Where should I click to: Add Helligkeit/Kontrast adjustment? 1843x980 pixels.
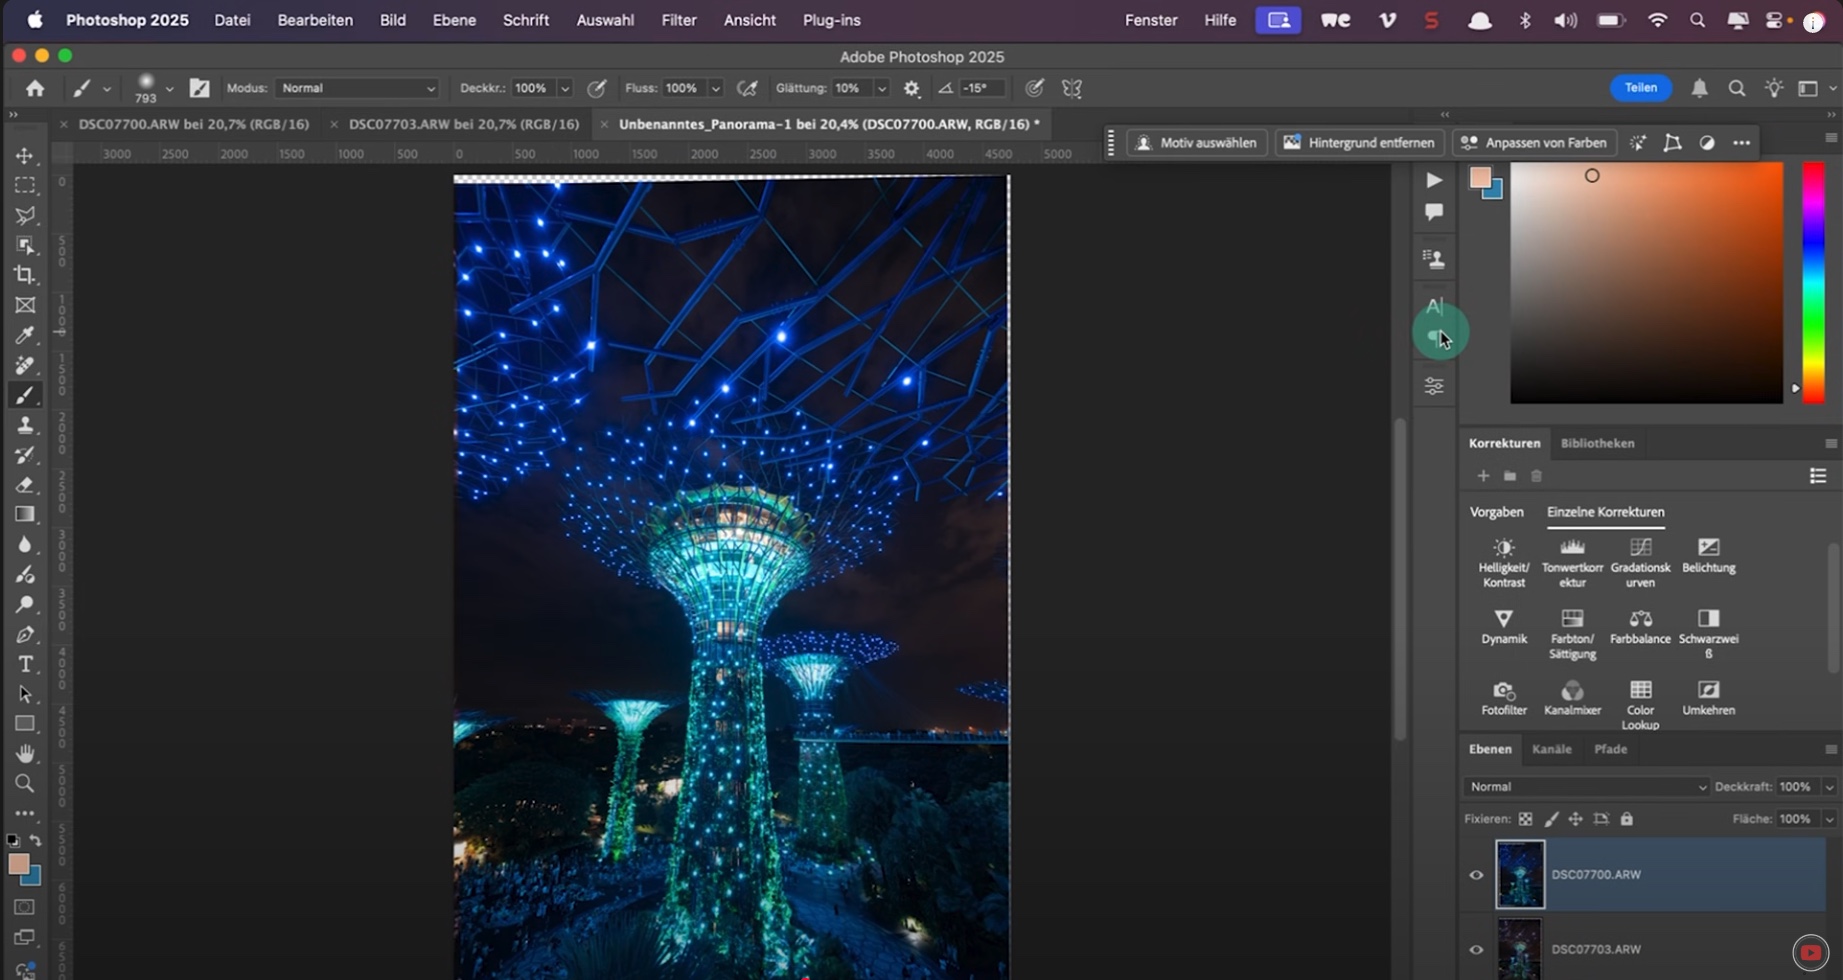1503,562
